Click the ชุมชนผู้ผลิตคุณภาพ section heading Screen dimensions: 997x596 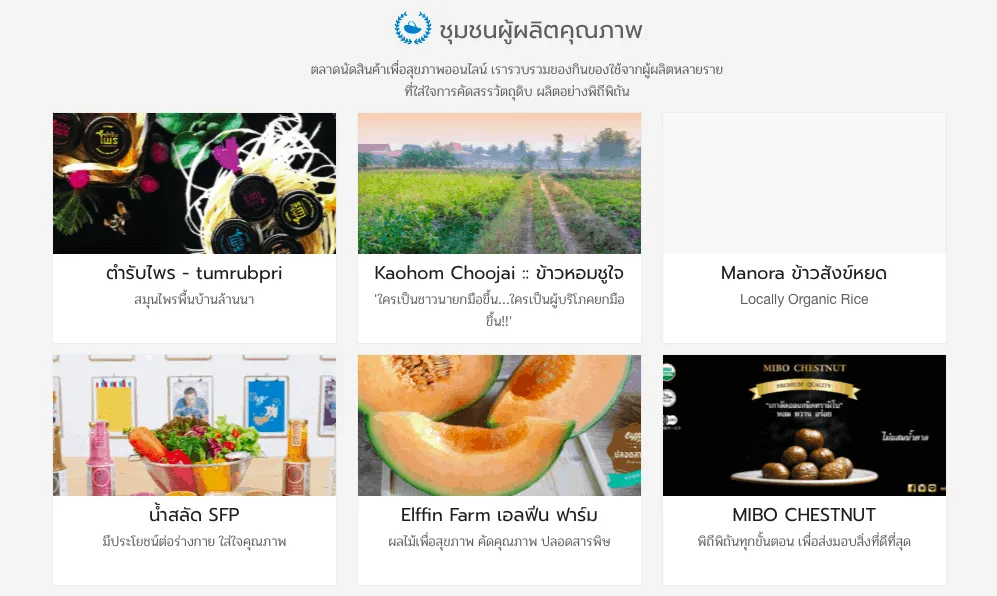(540, 30)
